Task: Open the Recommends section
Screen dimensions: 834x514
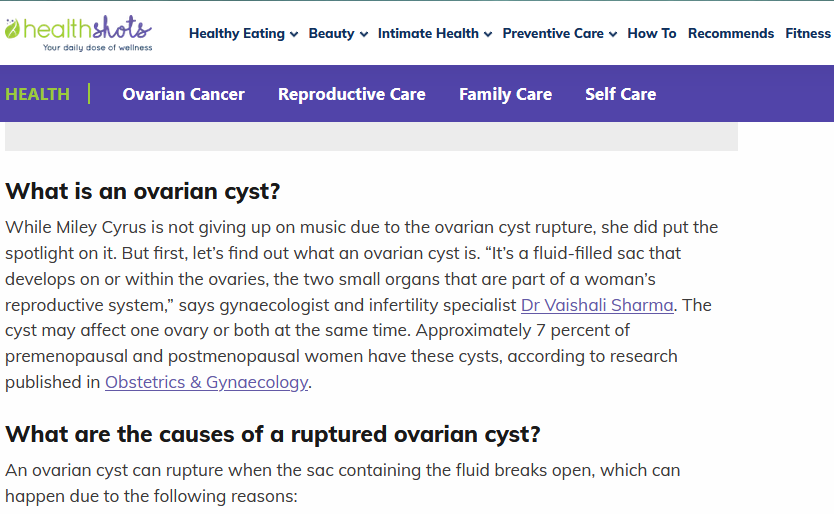Action: (x=731, y=34)
